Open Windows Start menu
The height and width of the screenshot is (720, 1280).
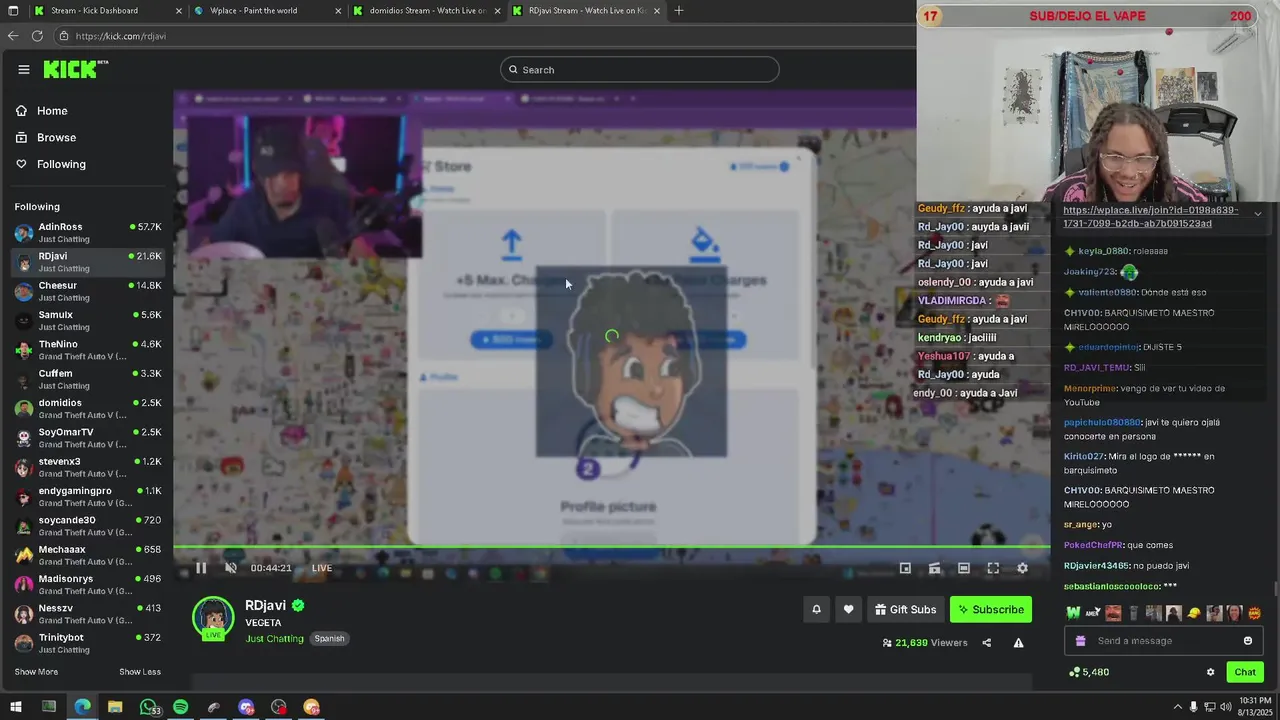pyautogui.click(x=15, y=707)
